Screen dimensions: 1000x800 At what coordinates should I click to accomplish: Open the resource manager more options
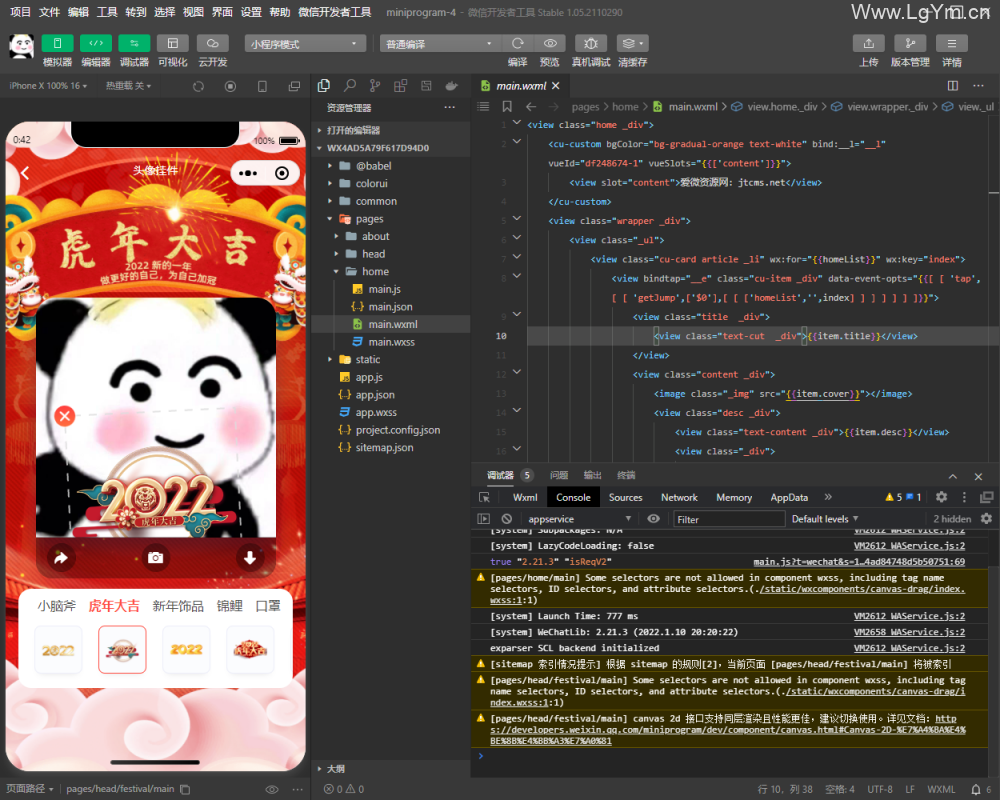tap(450, 107)
